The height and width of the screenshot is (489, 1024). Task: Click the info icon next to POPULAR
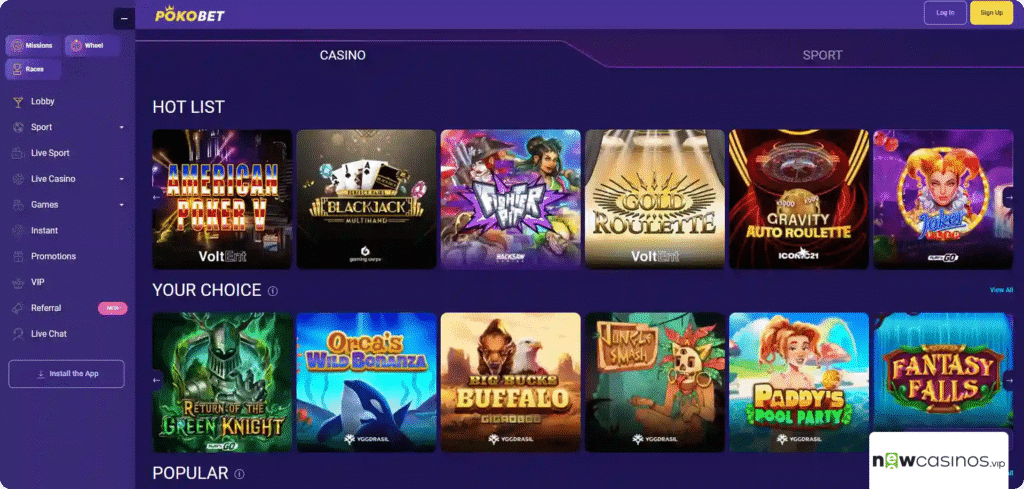[x=240, y=474]
